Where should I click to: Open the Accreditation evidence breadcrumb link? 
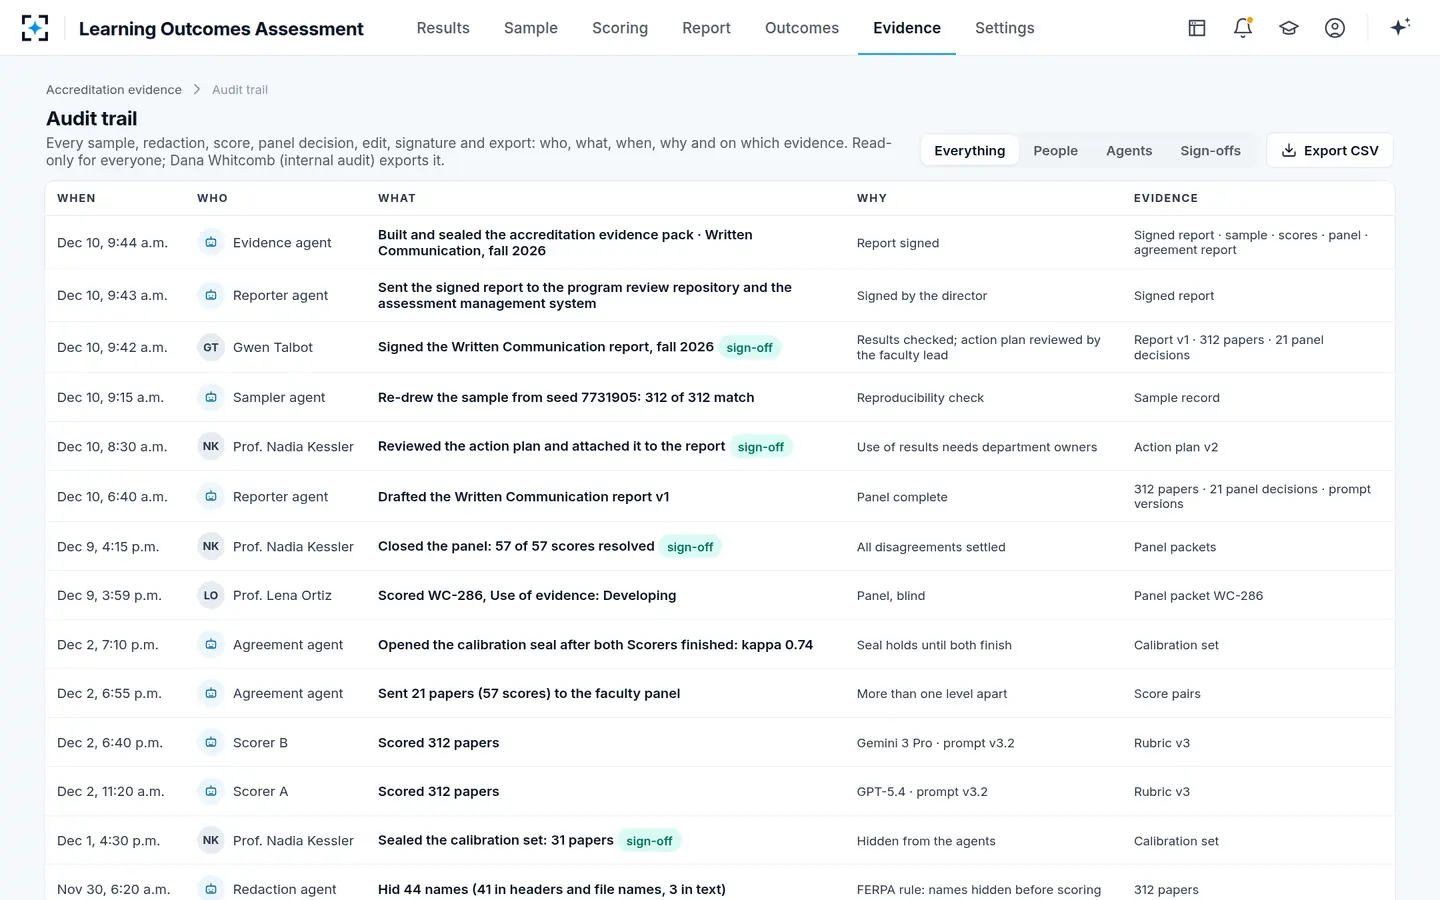[114, 90]
